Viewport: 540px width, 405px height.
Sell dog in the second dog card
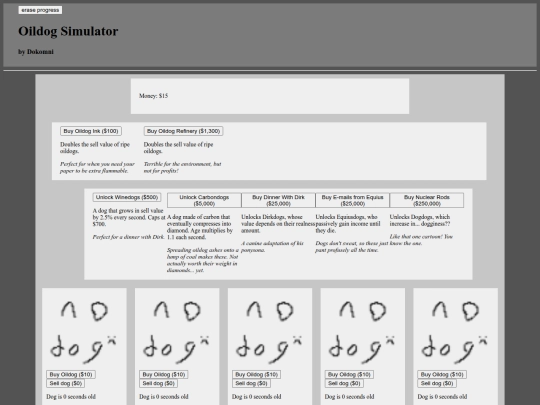pyautogui.click(x=158, y=383)
